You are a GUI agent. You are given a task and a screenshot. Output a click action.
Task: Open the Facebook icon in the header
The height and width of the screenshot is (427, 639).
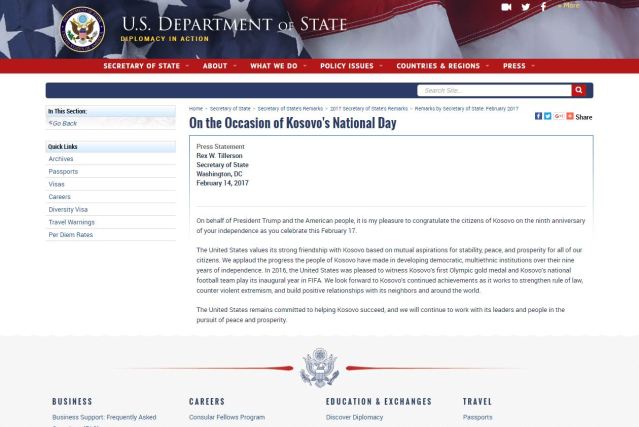point(543,7)
